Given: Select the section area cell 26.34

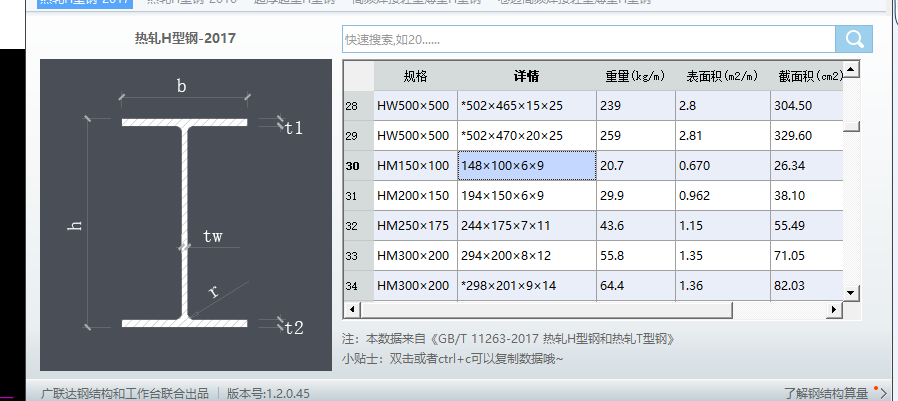Looking at the screenshot, I should pyautogui.click(x=806, y=166).
